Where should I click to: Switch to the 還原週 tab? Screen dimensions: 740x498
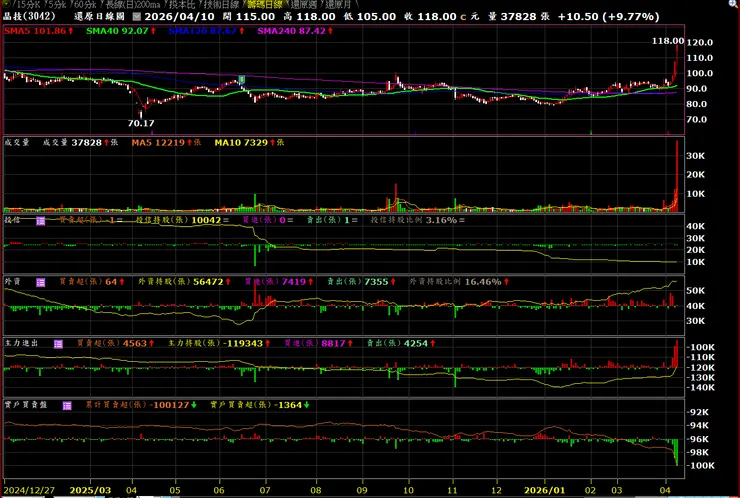[303, 5]
